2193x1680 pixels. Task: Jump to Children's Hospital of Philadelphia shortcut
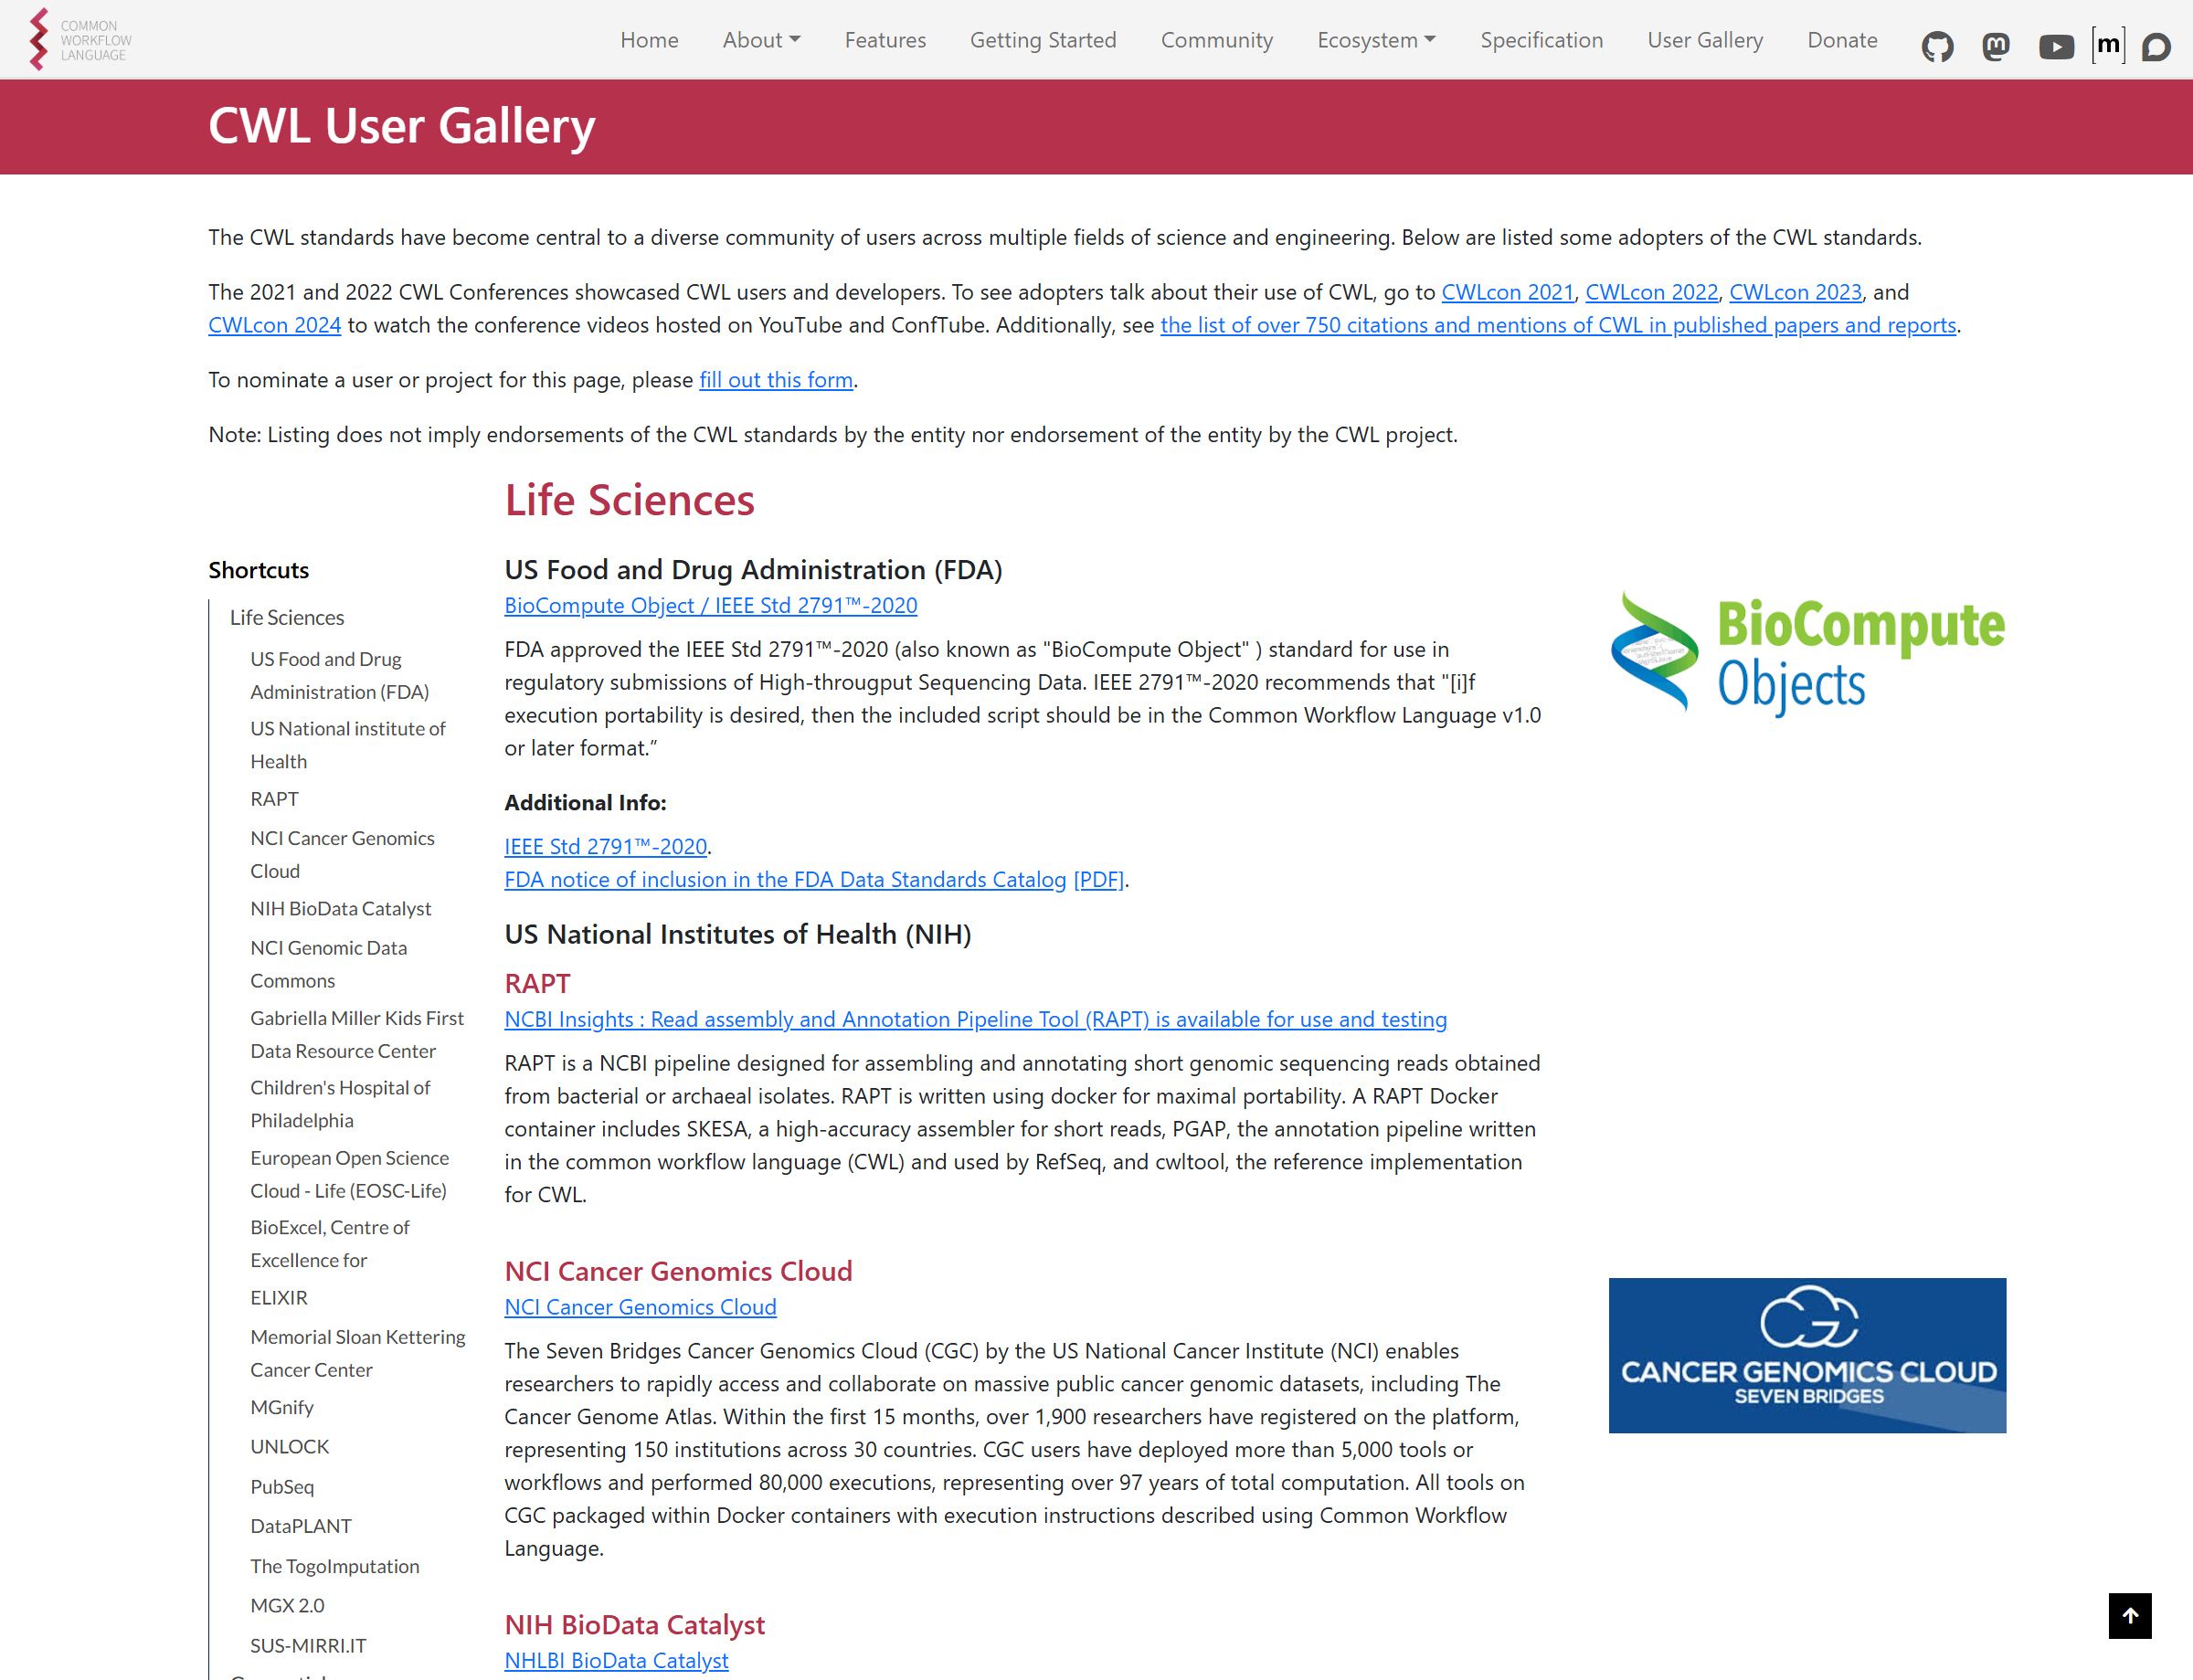pos(340,1104)
